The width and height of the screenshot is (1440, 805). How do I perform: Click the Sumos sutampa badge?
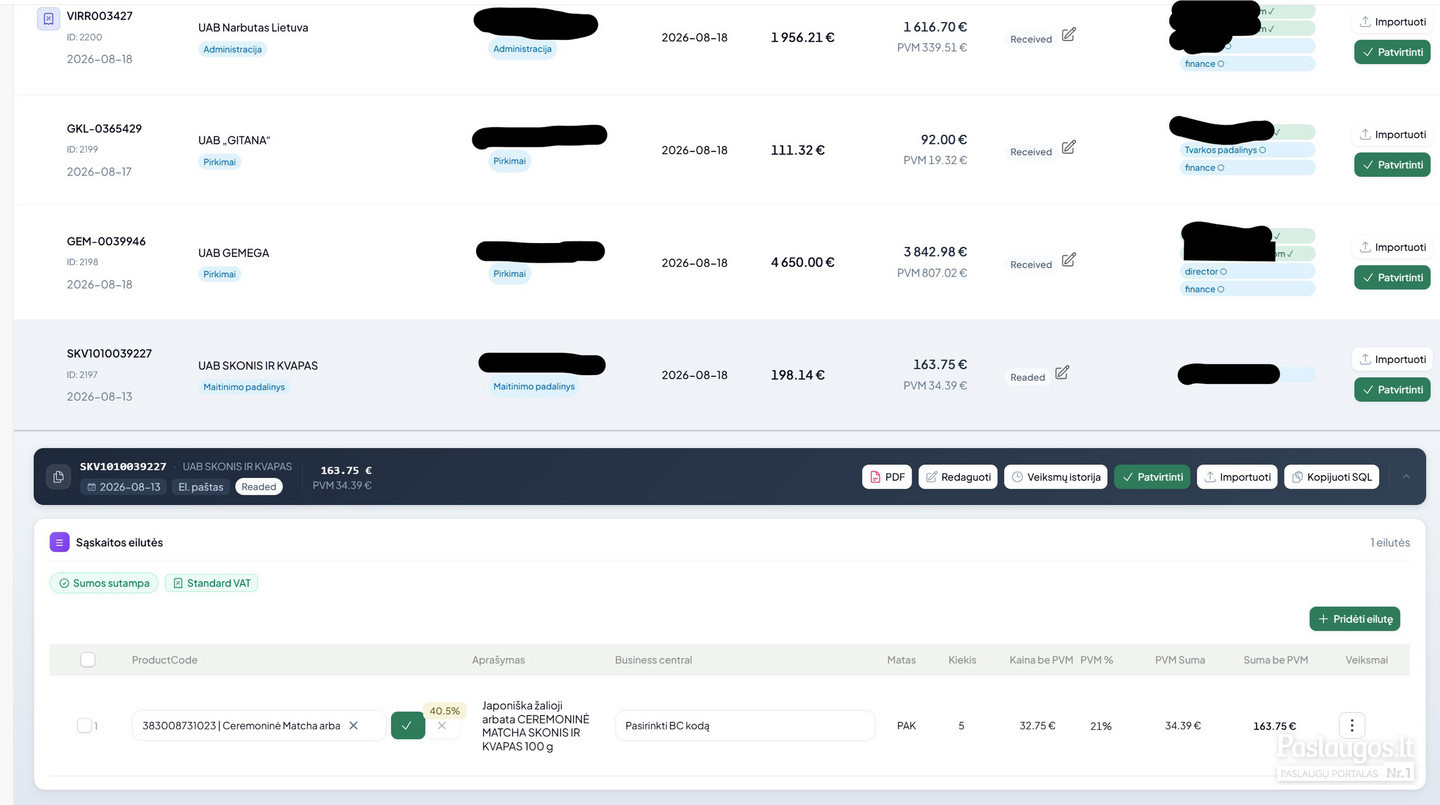click(104, 583)
